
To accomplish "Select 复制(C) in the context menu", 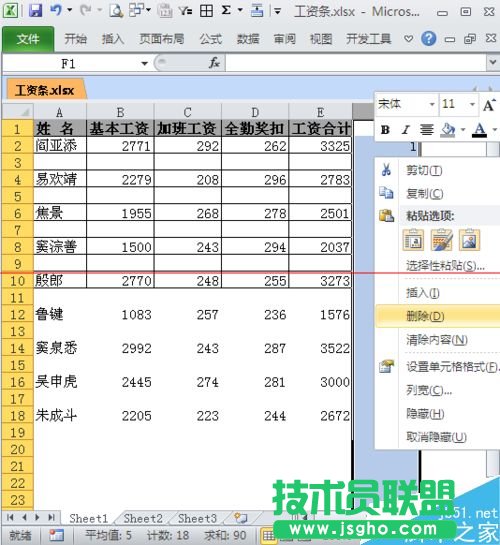I will (x=425, y=193).
